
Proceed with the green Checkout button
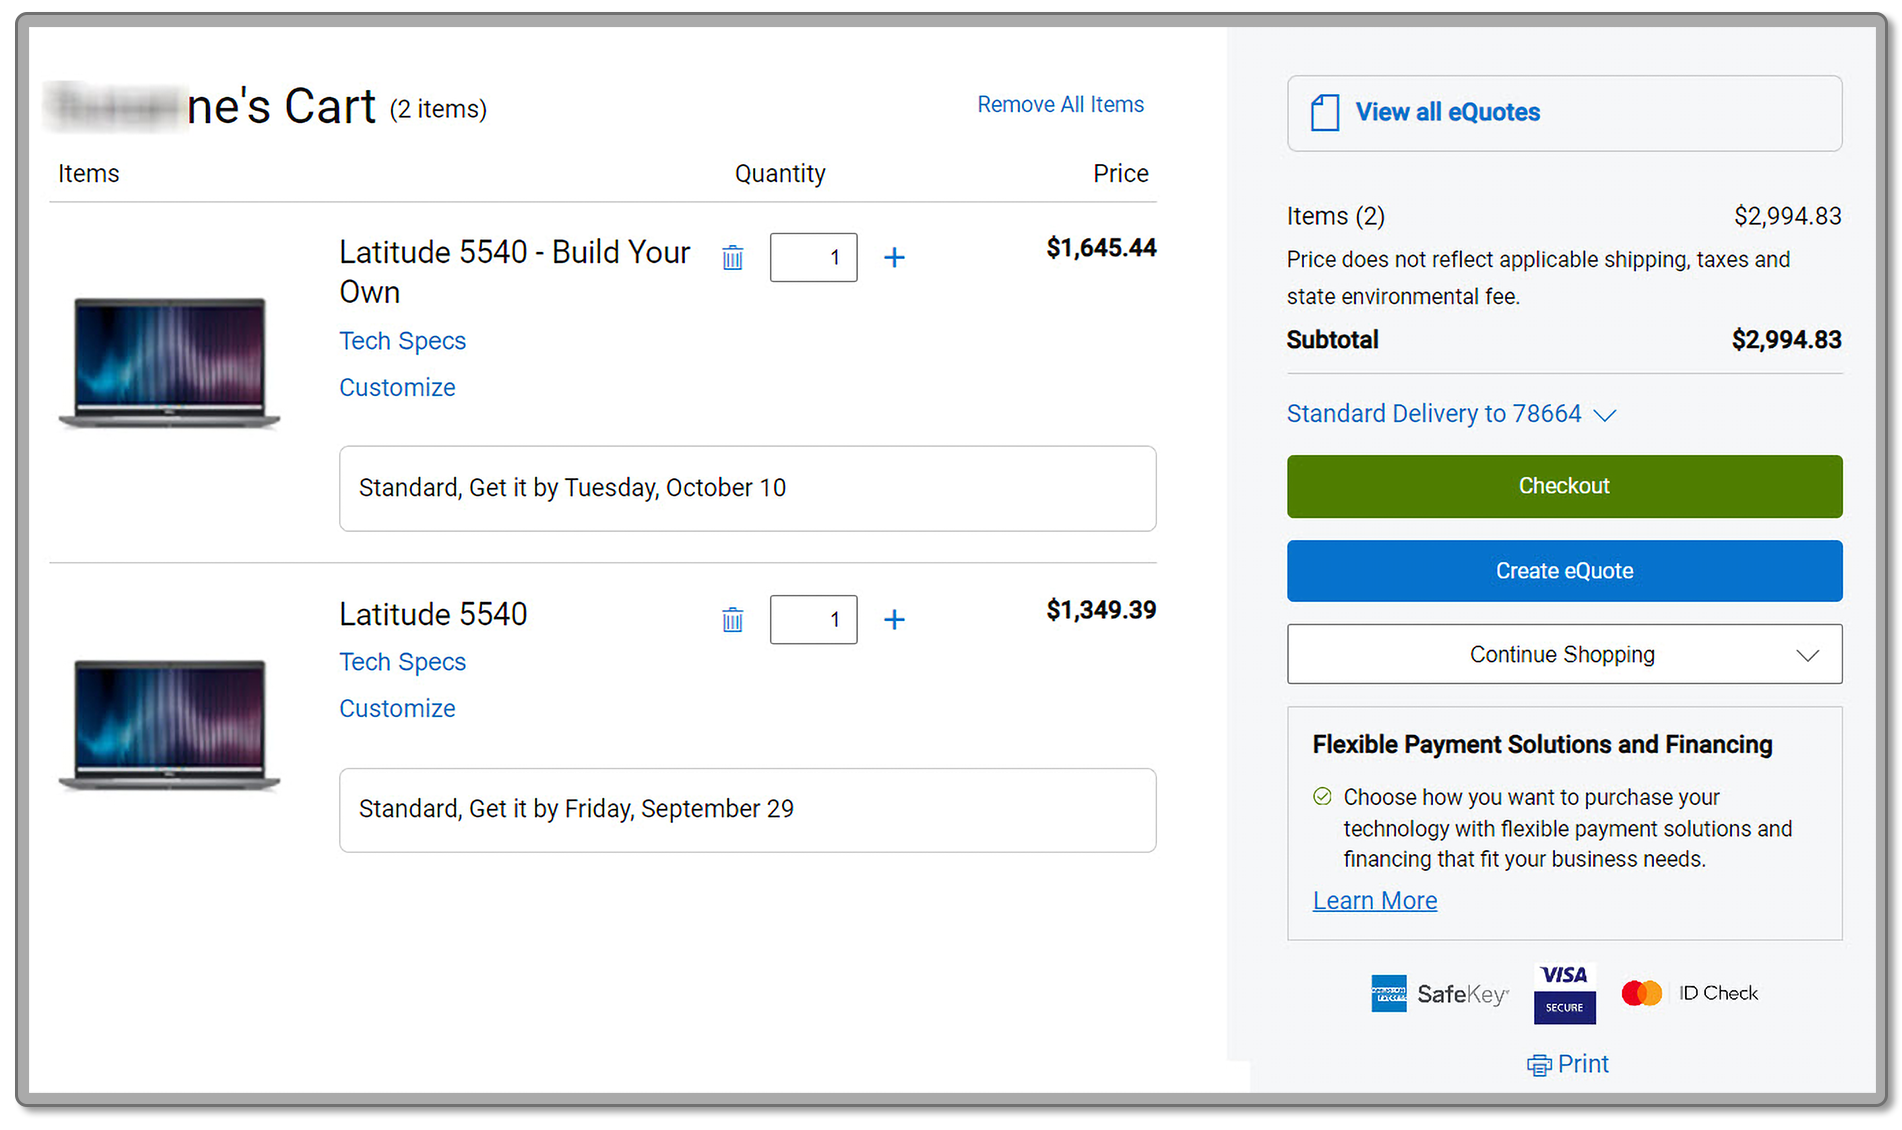click(x=1564, y=486)
